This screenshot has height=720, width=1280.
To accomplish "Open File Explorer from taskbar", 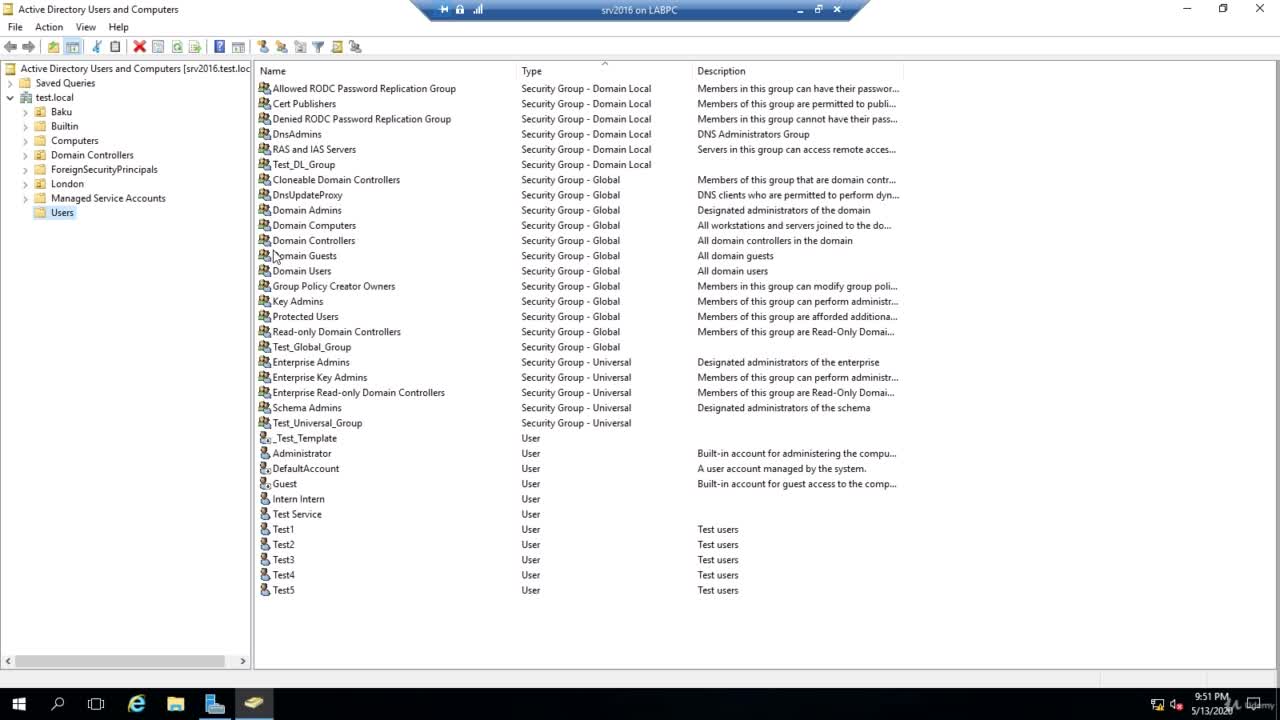I will [176, 704].
